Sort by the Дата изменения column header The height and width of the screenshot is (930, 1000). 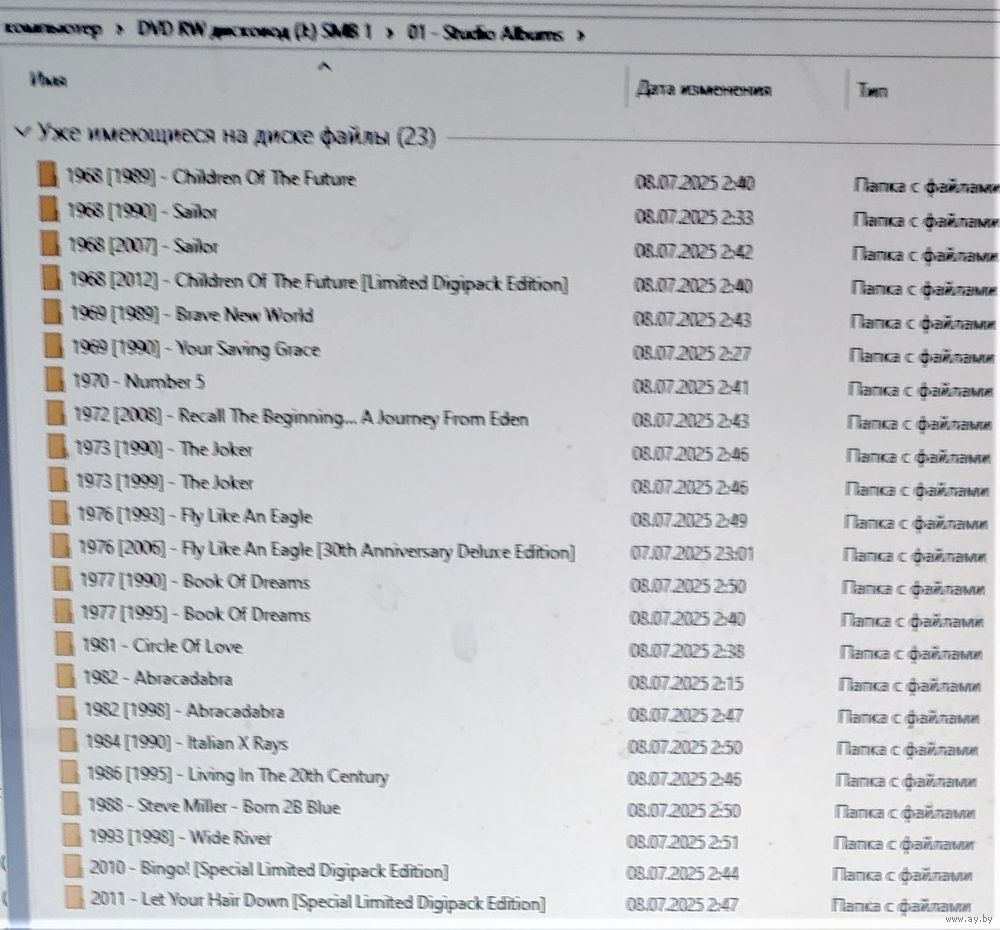pyautogui.click(x=703, y=89)
